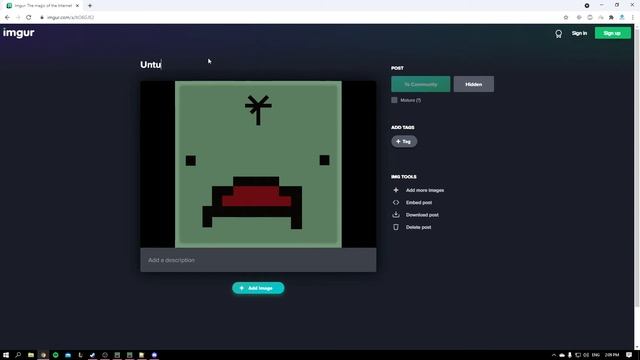Click the imgur URL in the address bar
This screenshot has height=360, width=640.
click(x=70, y=18)
